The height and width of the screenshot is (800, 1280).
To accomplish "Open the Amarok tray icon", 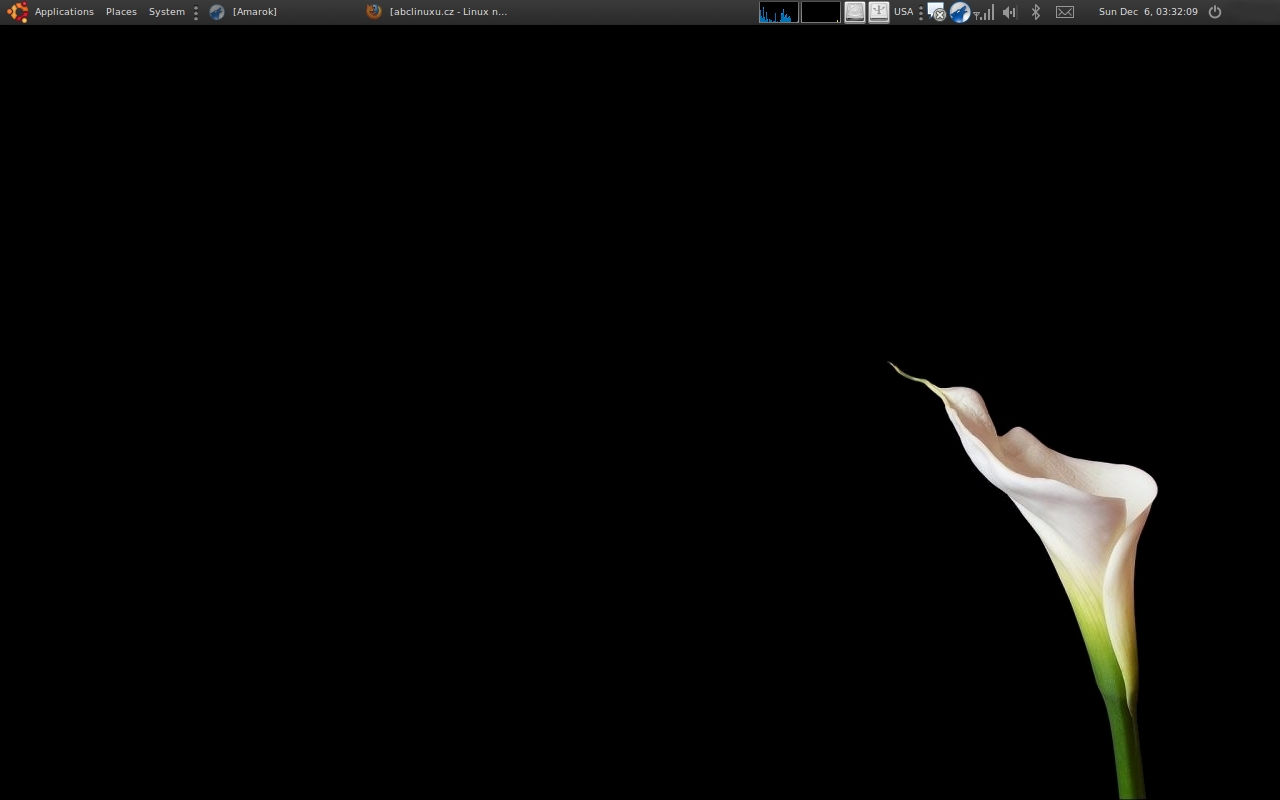I will click(x=960, y=12).
